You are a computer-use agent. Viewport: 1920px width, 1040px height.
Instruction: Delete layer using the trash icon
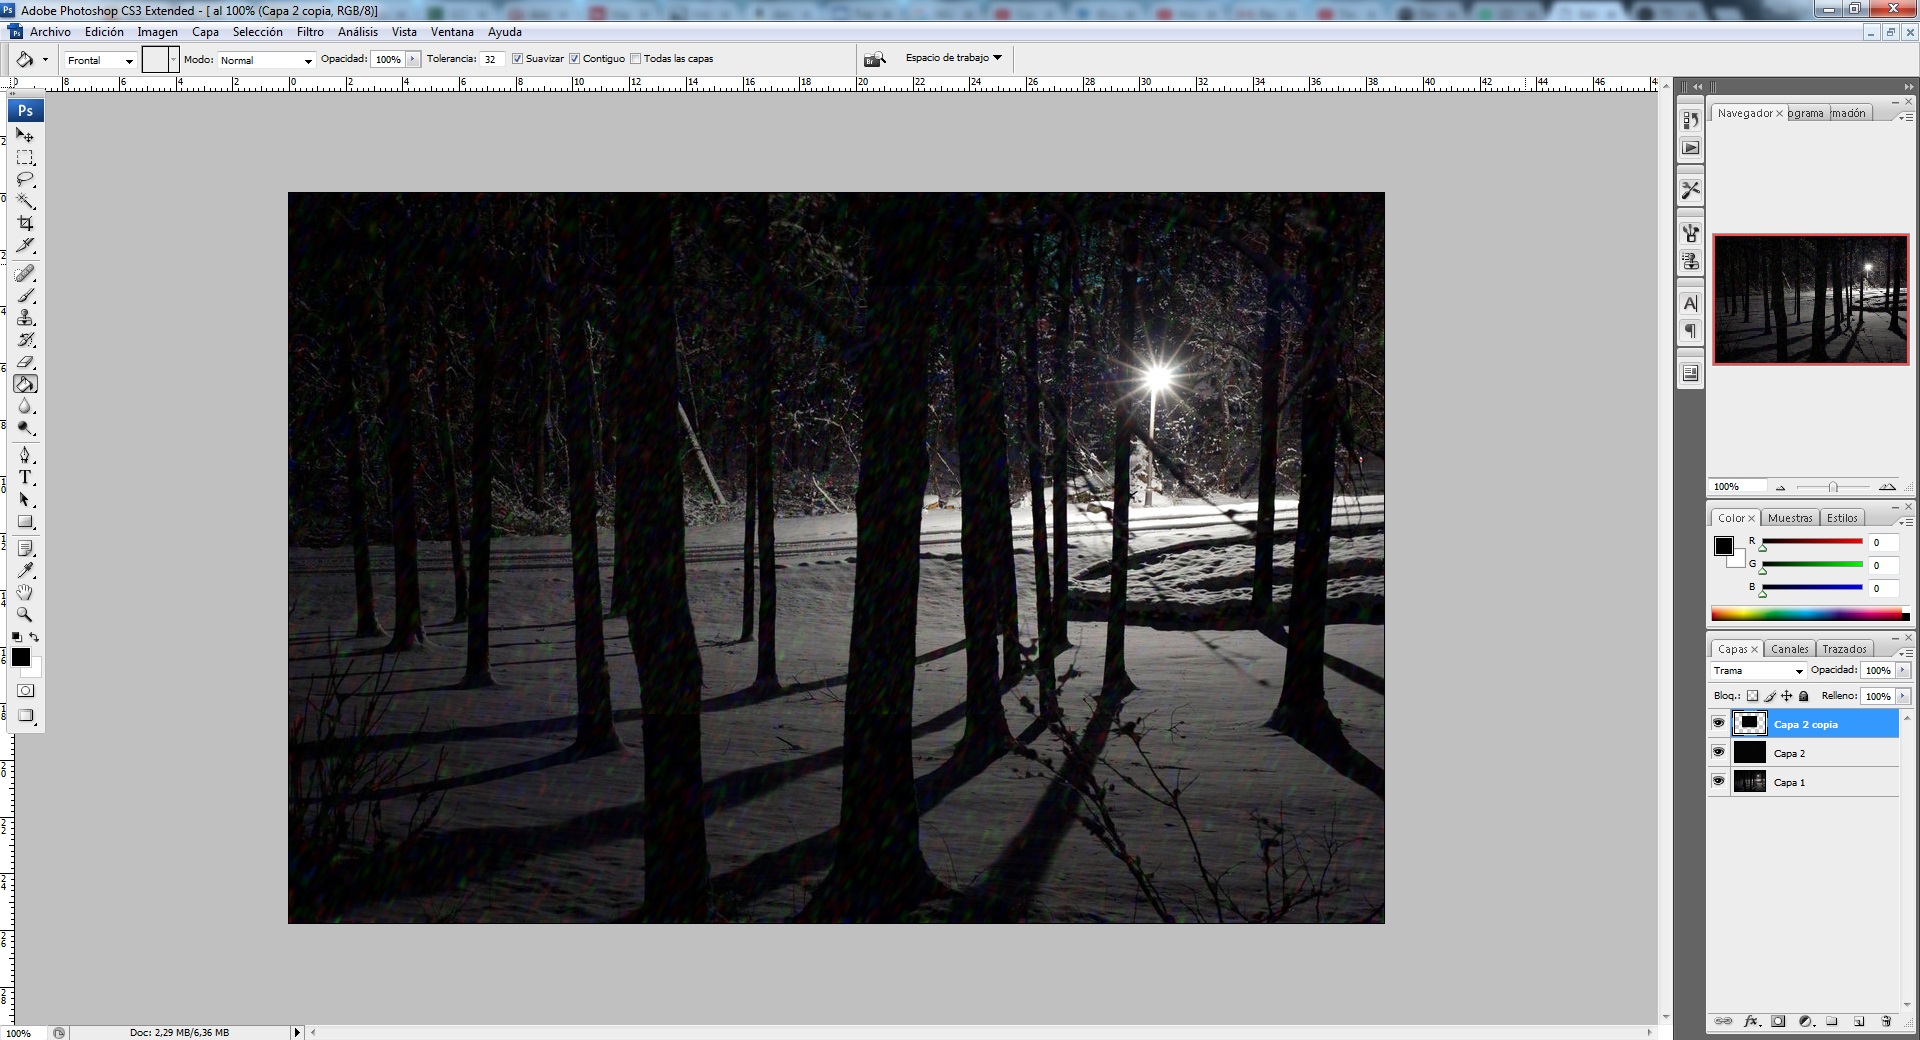[x=1886, y=1021]
